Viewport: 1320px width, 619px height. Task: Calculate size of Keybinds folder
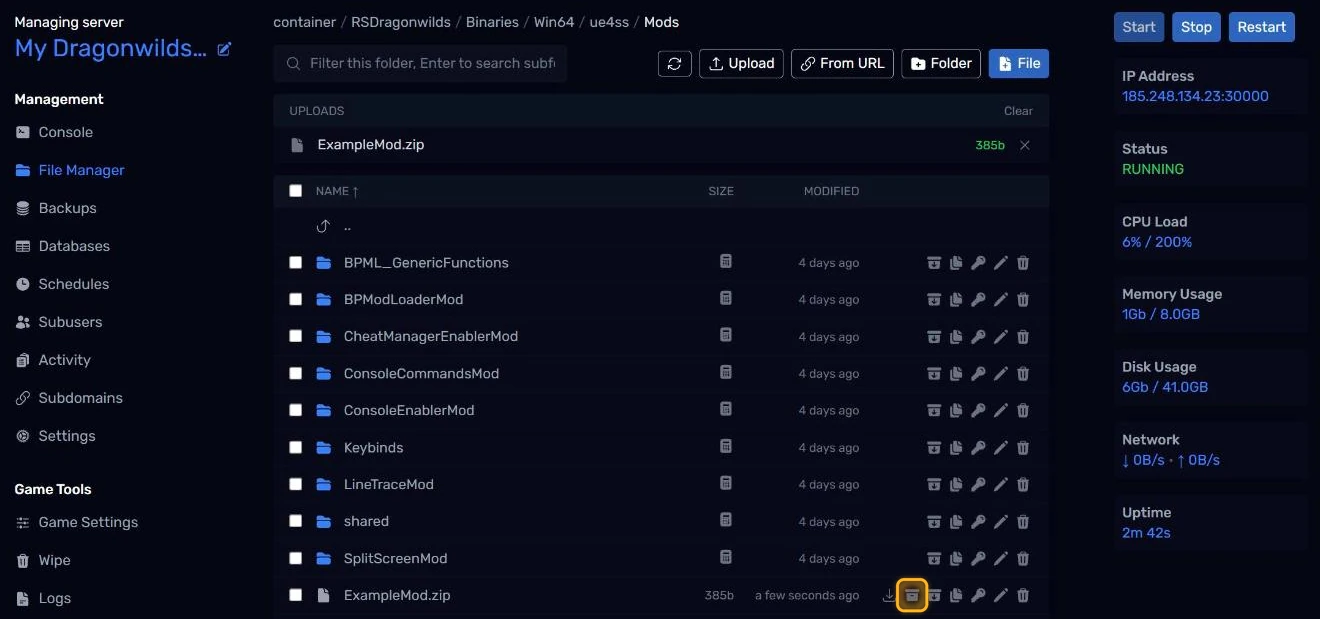(x=726, y=447)
